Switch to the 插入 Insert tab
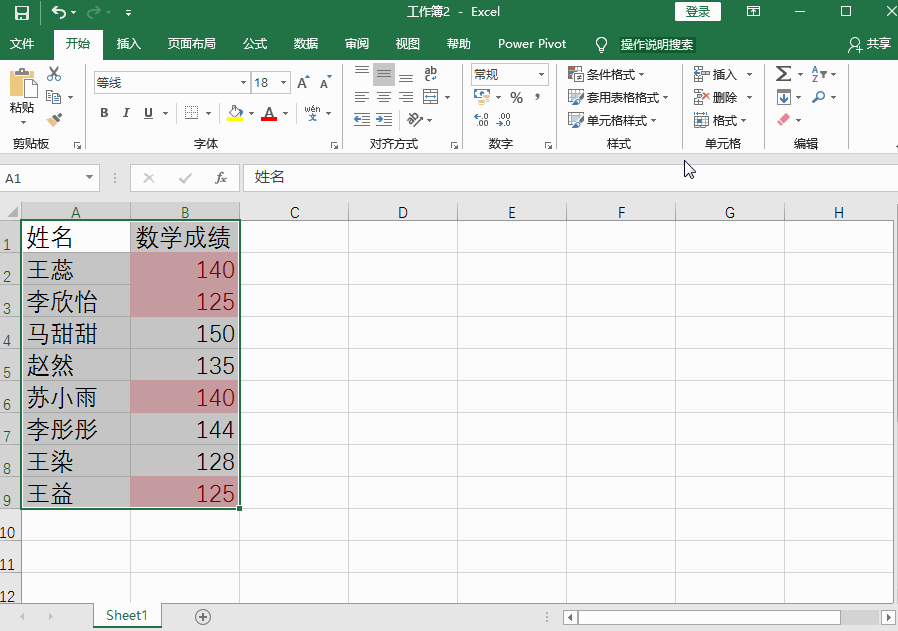 coord(128,44)
